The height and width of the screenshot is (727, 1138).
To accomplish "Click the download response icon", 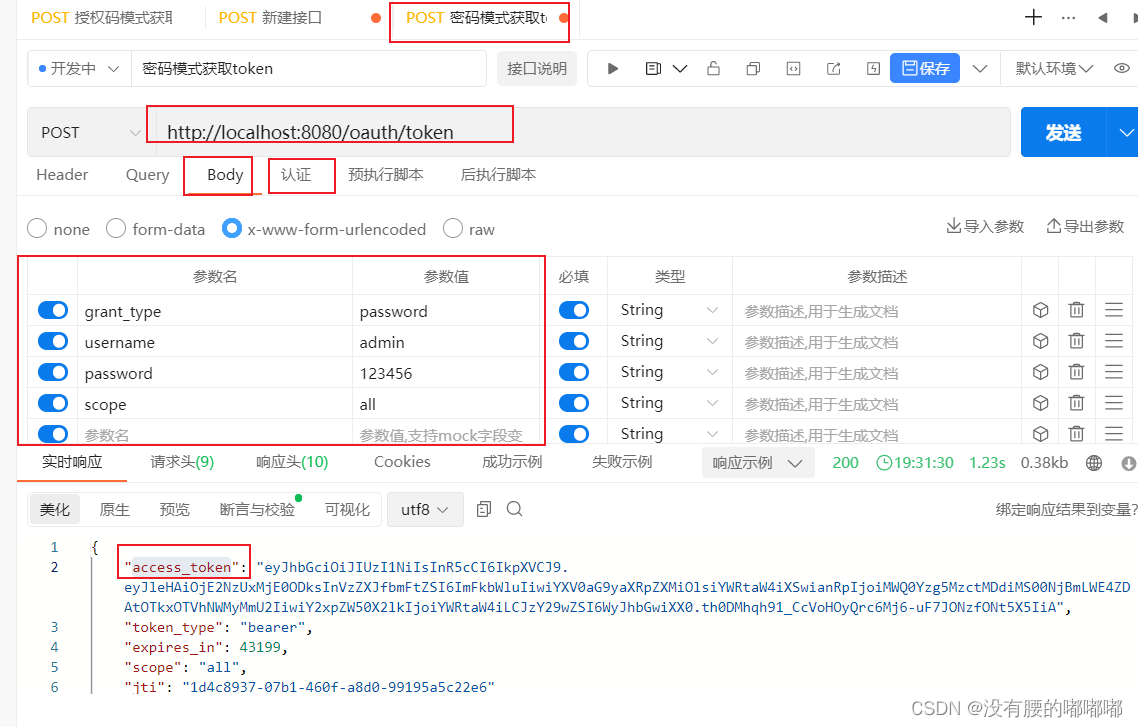I will [x=1129, y=463].
